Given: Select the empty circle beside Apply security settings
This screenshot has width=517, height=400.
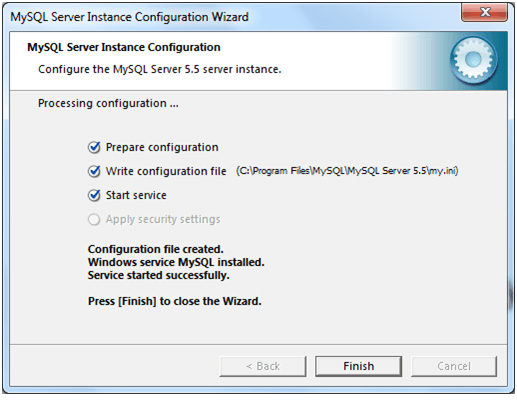Looking at the screenshot, I should click(x=94, y=219).
